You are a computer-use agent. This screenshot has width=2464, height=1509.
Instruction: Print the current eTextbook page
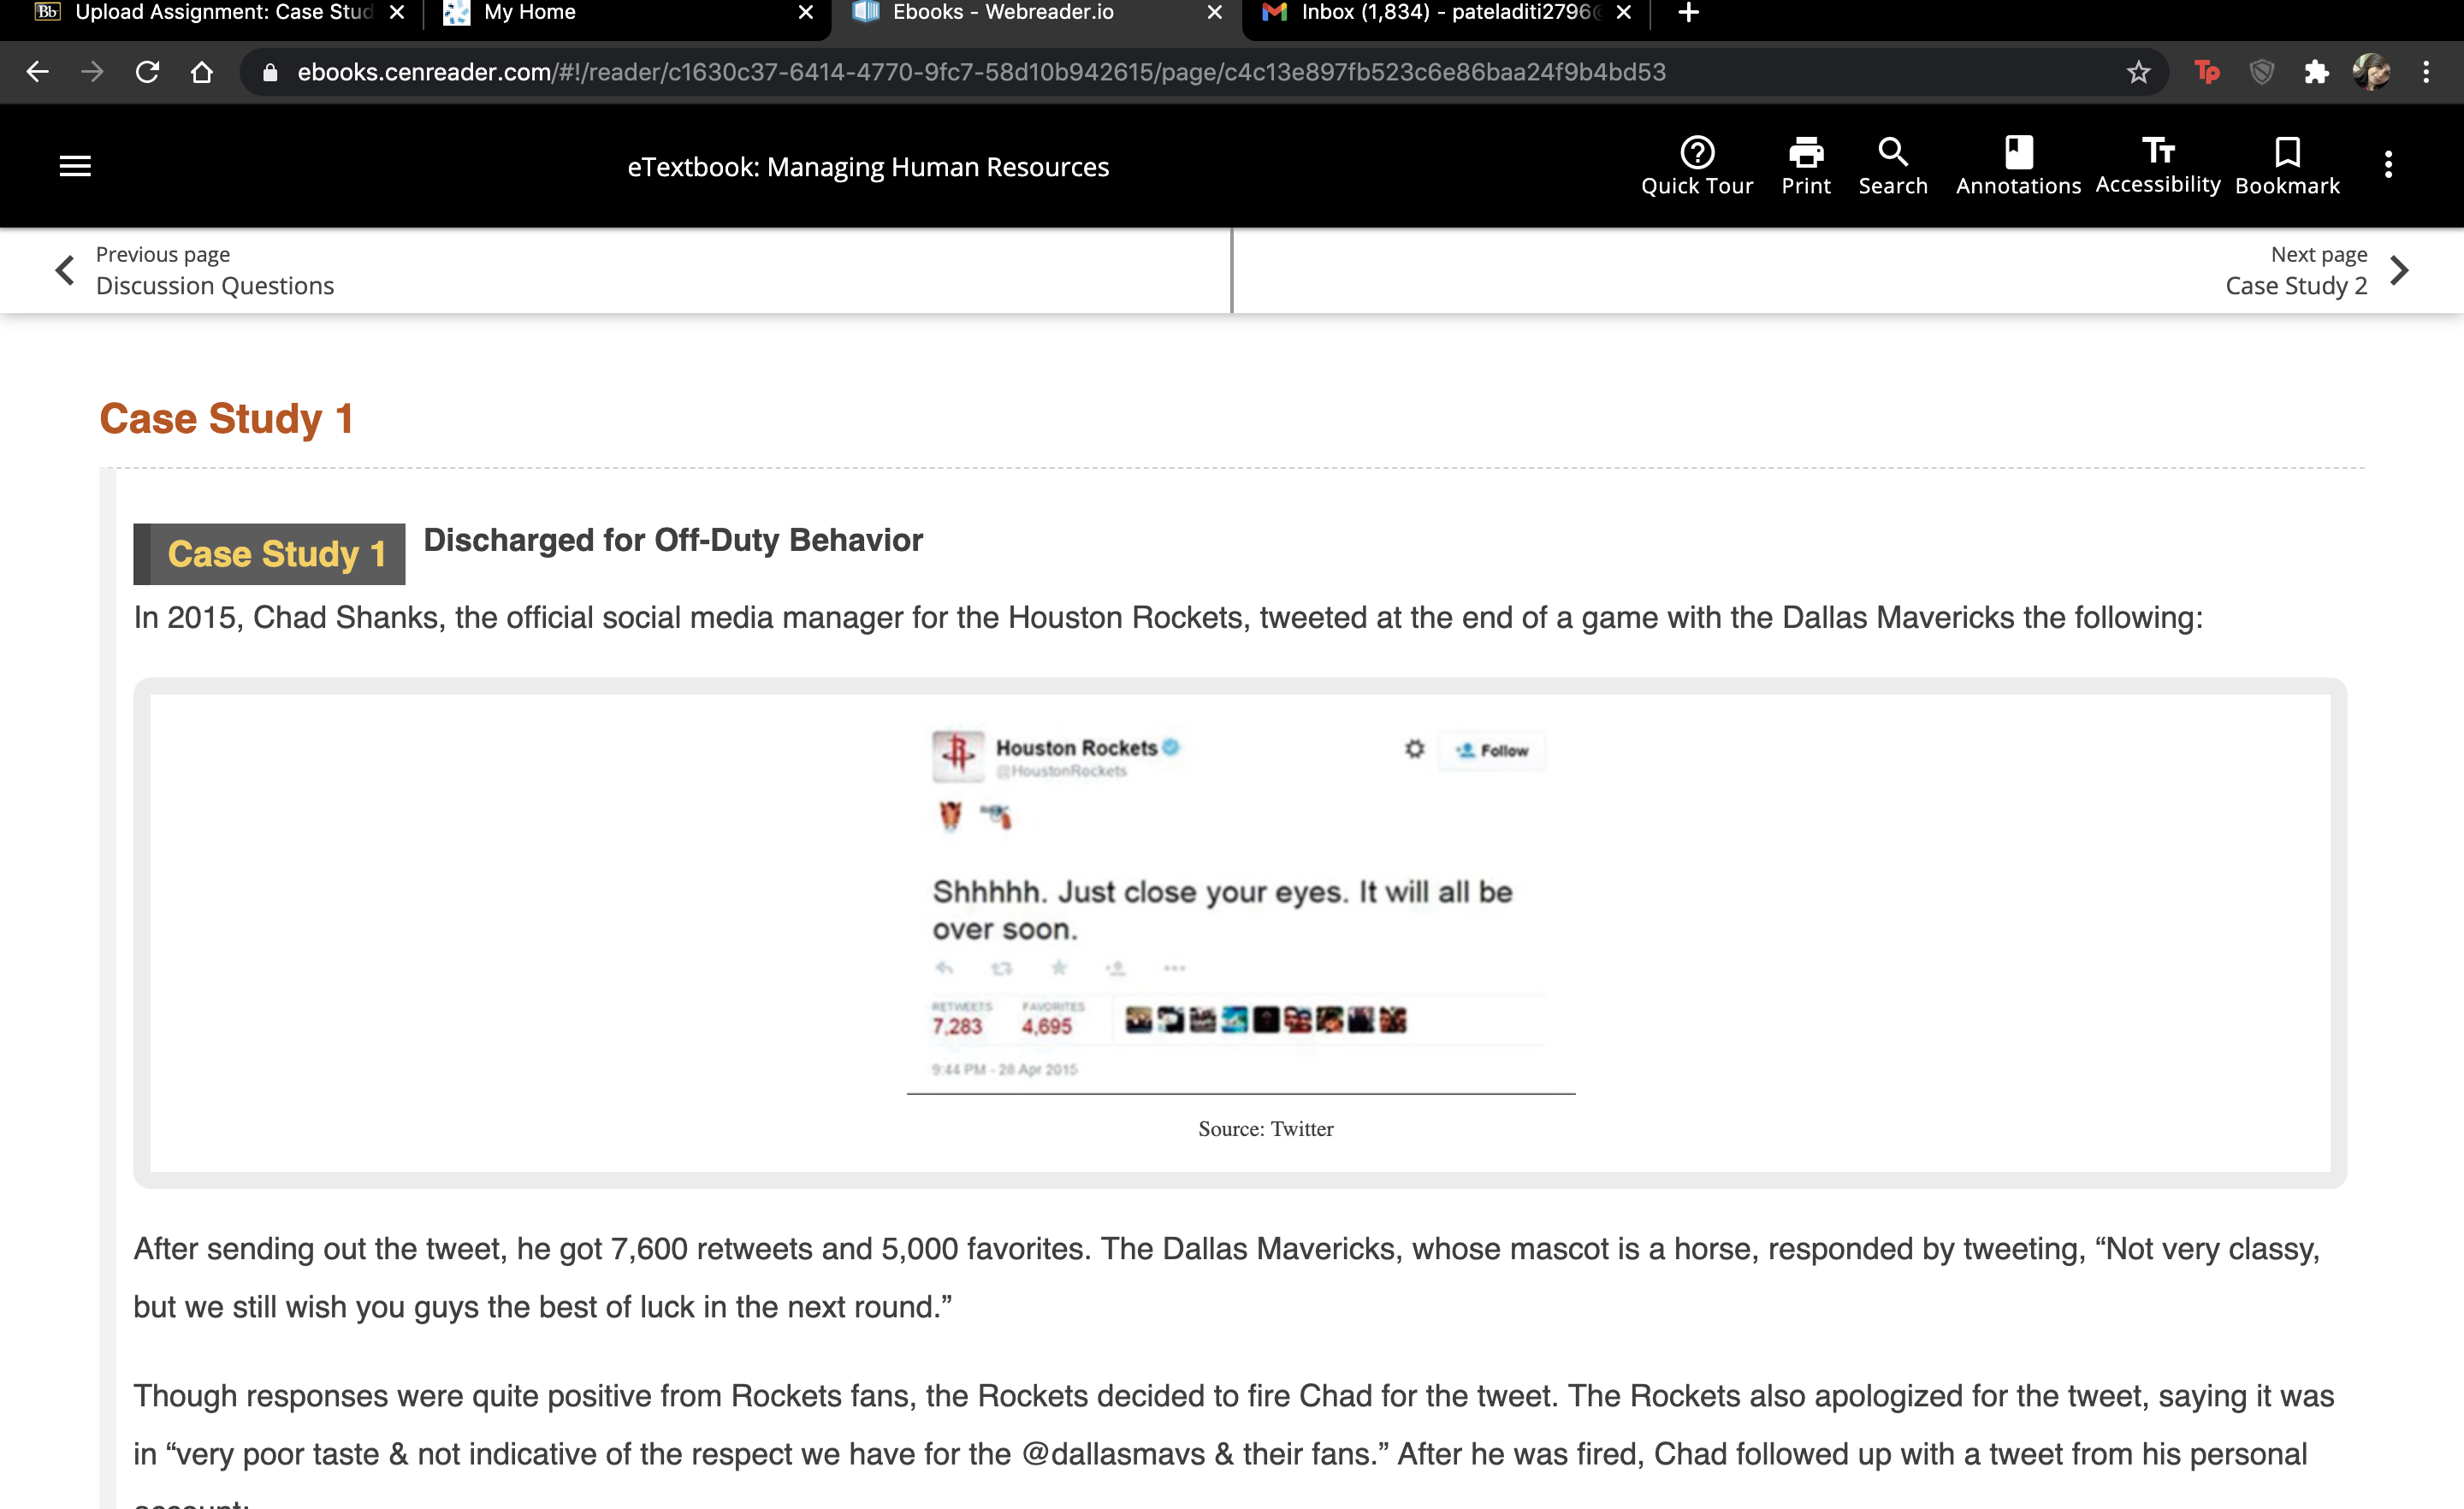tap(1806, 166)
